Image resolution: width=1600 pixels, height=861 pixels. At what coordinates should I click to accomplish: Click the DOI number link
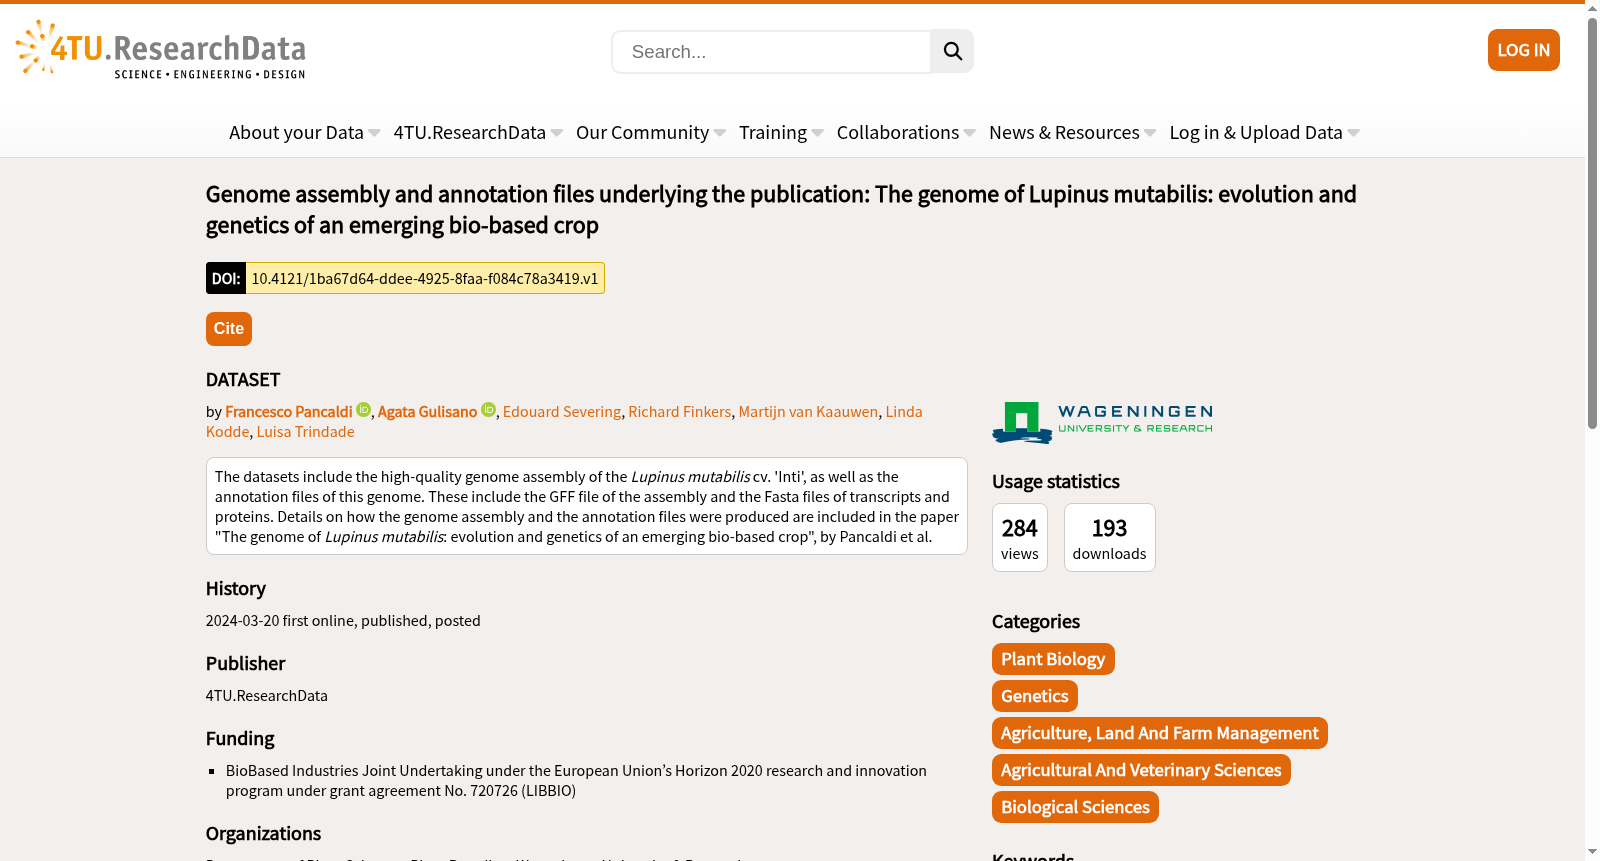click(425, 278)
